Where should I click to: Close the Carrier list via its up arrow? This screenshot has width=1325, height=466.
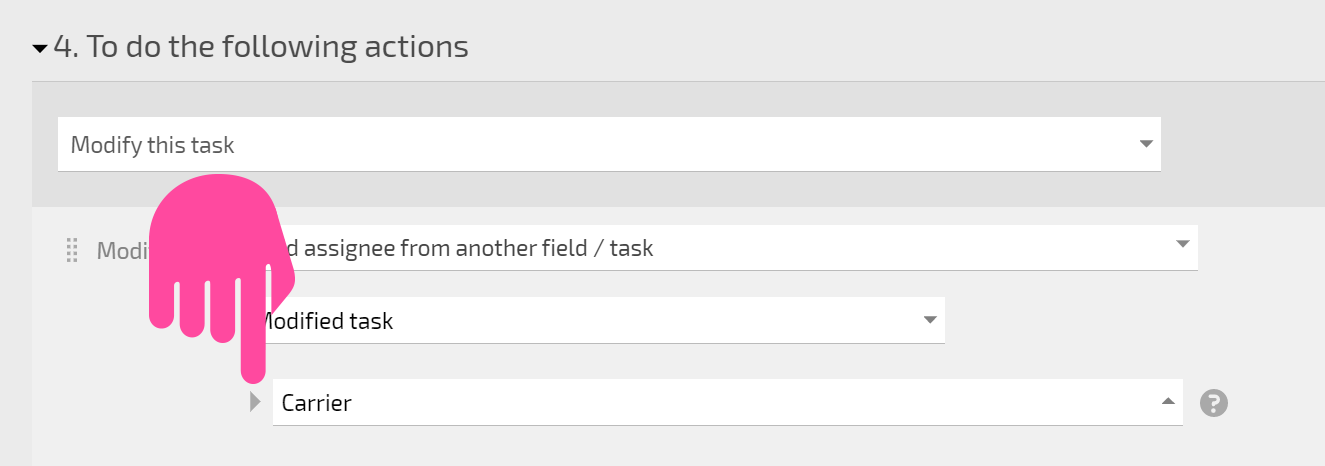point(1167,402)
